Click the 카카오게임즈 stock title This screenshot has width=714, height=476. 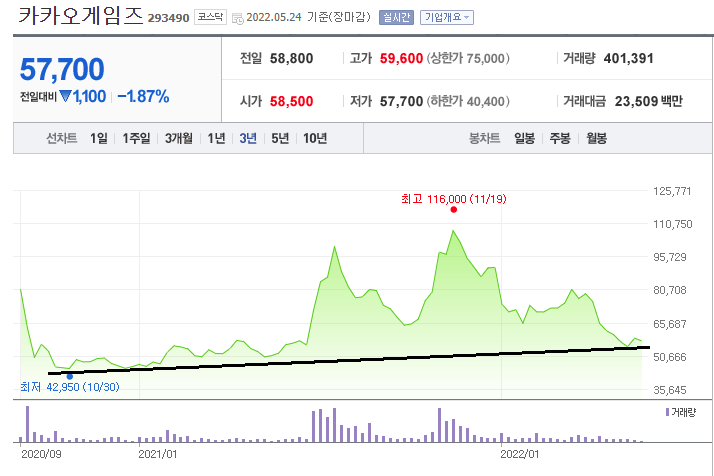point(81,15)
